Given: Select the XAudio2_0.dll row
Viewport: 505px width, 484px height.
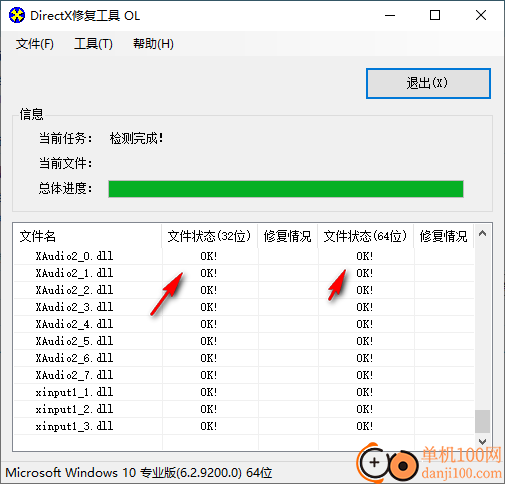Looking at the screenshot, I should pyautogui.click(x=244, y=256).
